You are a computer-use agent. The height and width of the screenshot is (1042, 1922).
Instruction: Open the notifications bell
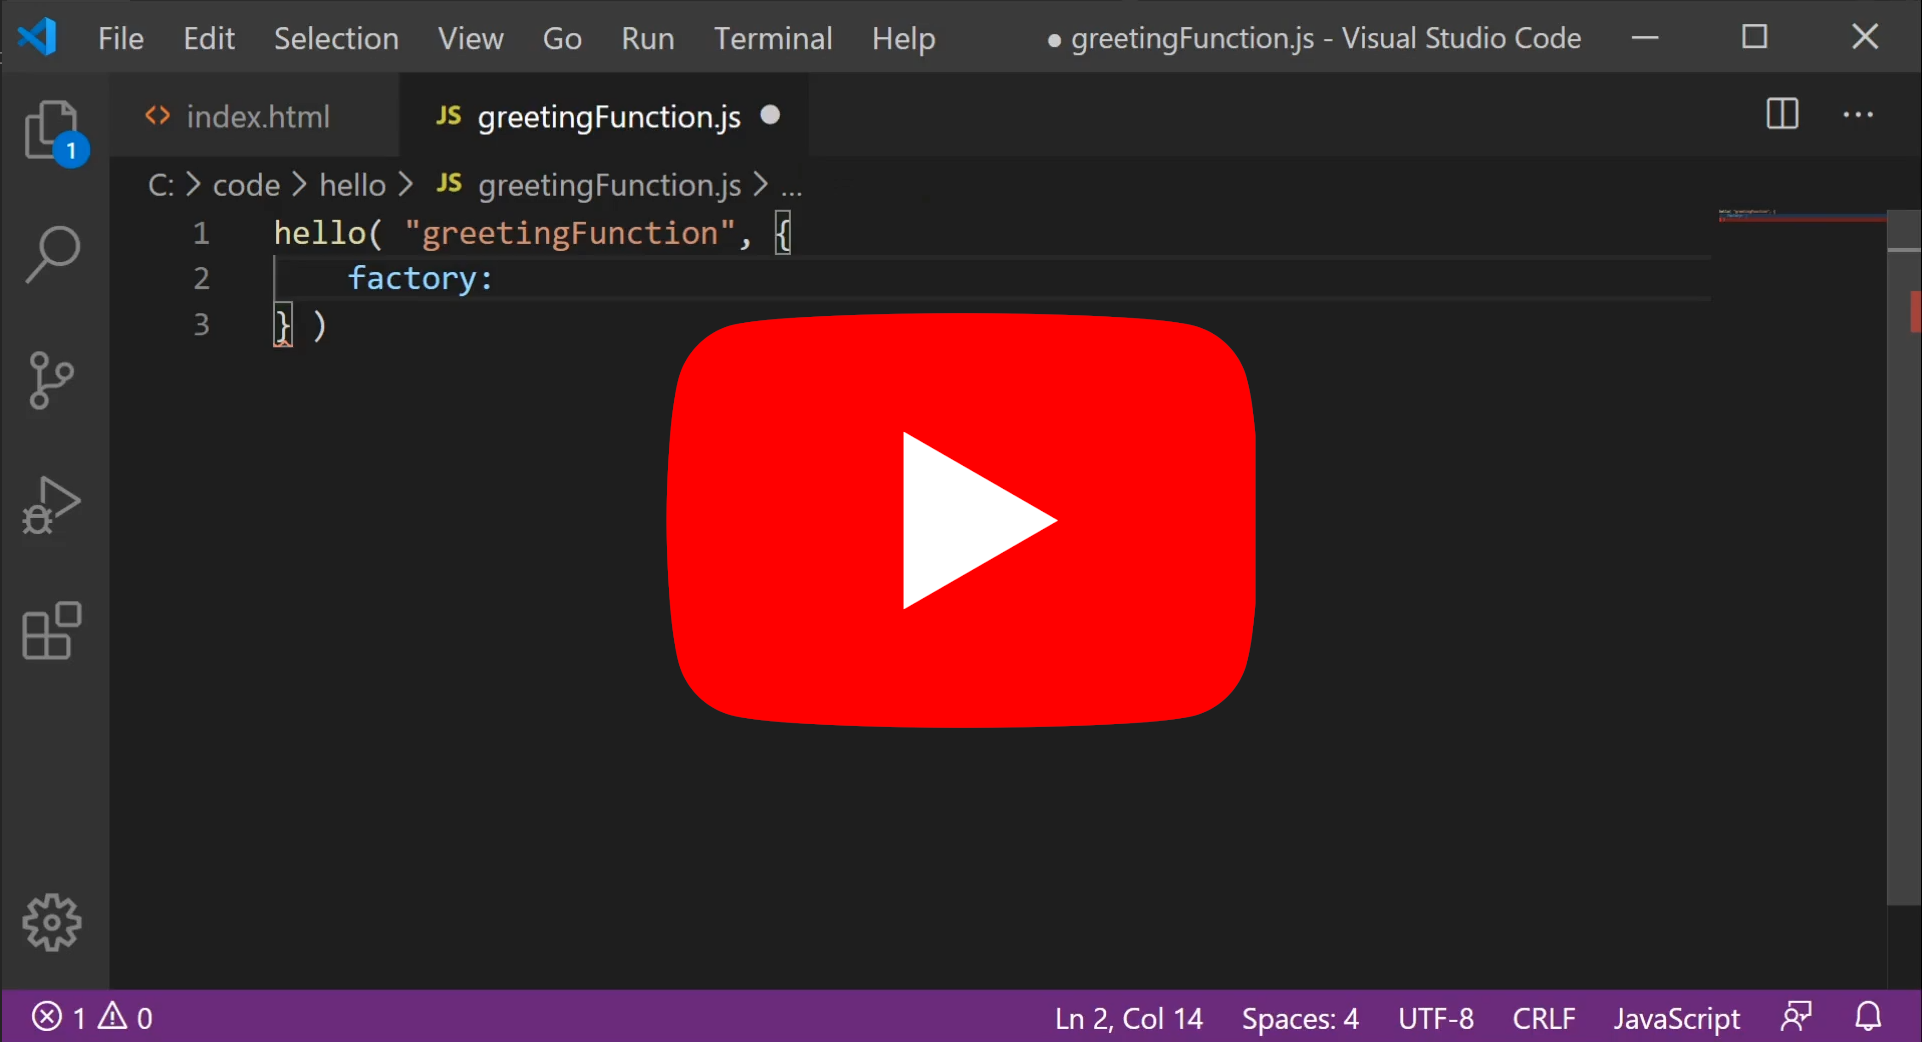[1868, 1017]
